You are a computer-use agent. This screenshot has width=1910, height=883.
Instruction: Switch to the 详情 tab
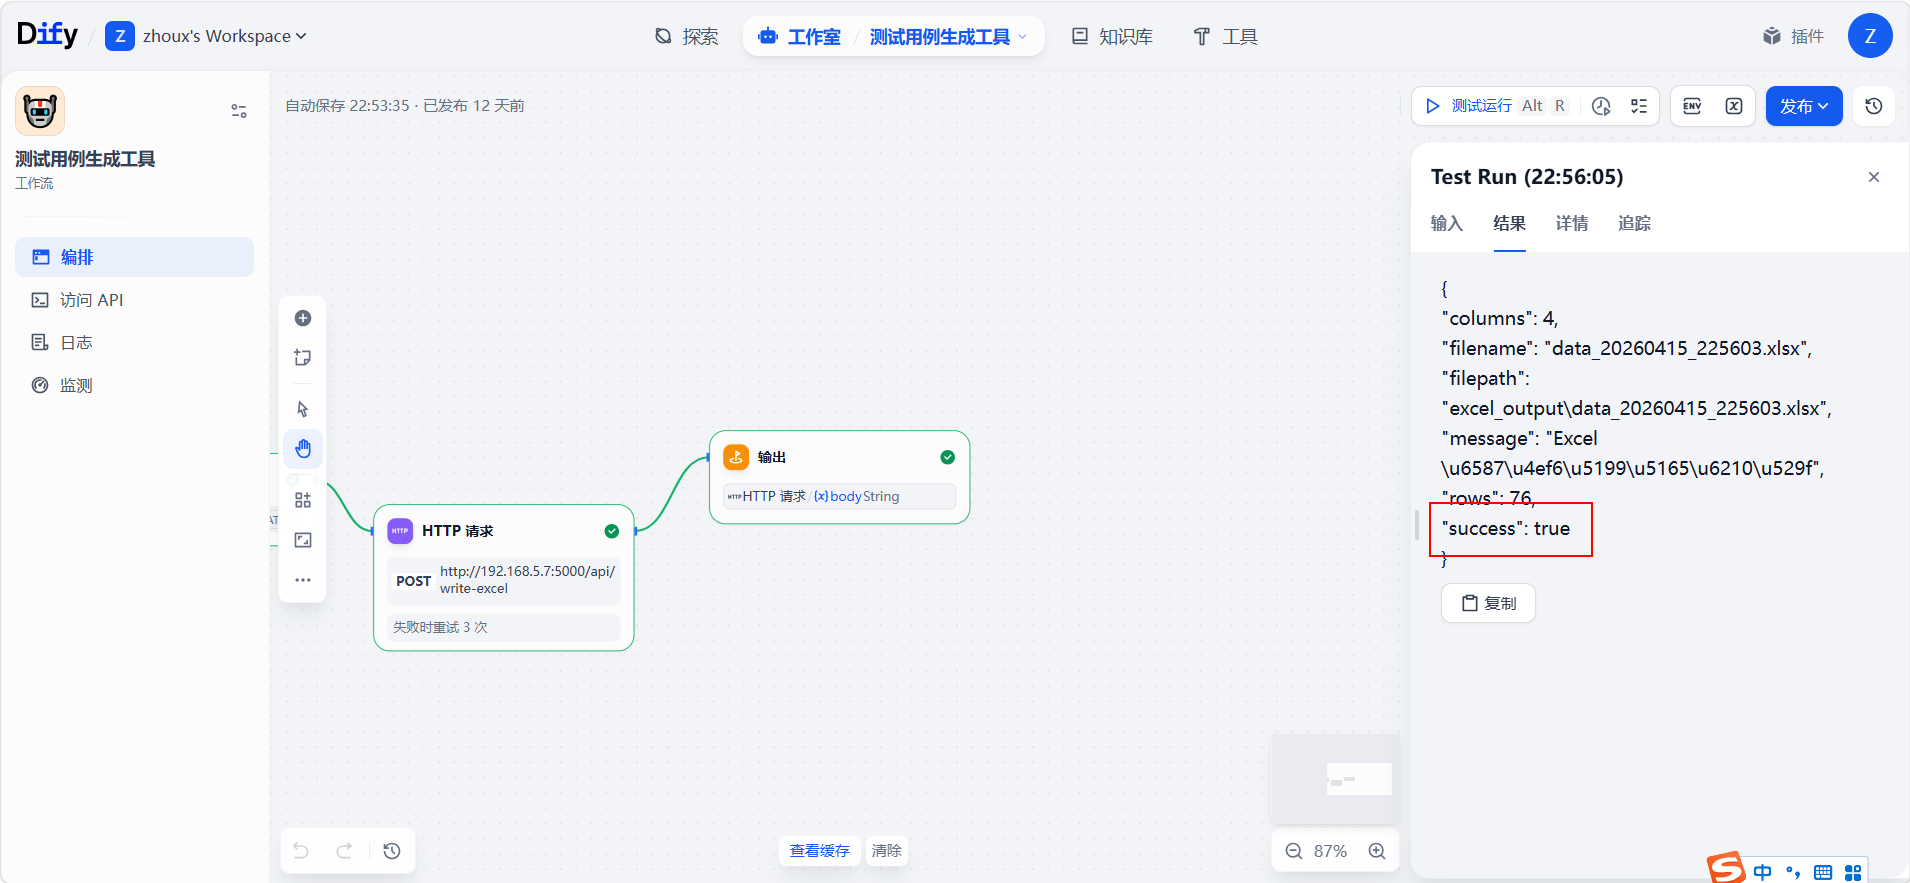(x=1571, y=223)
